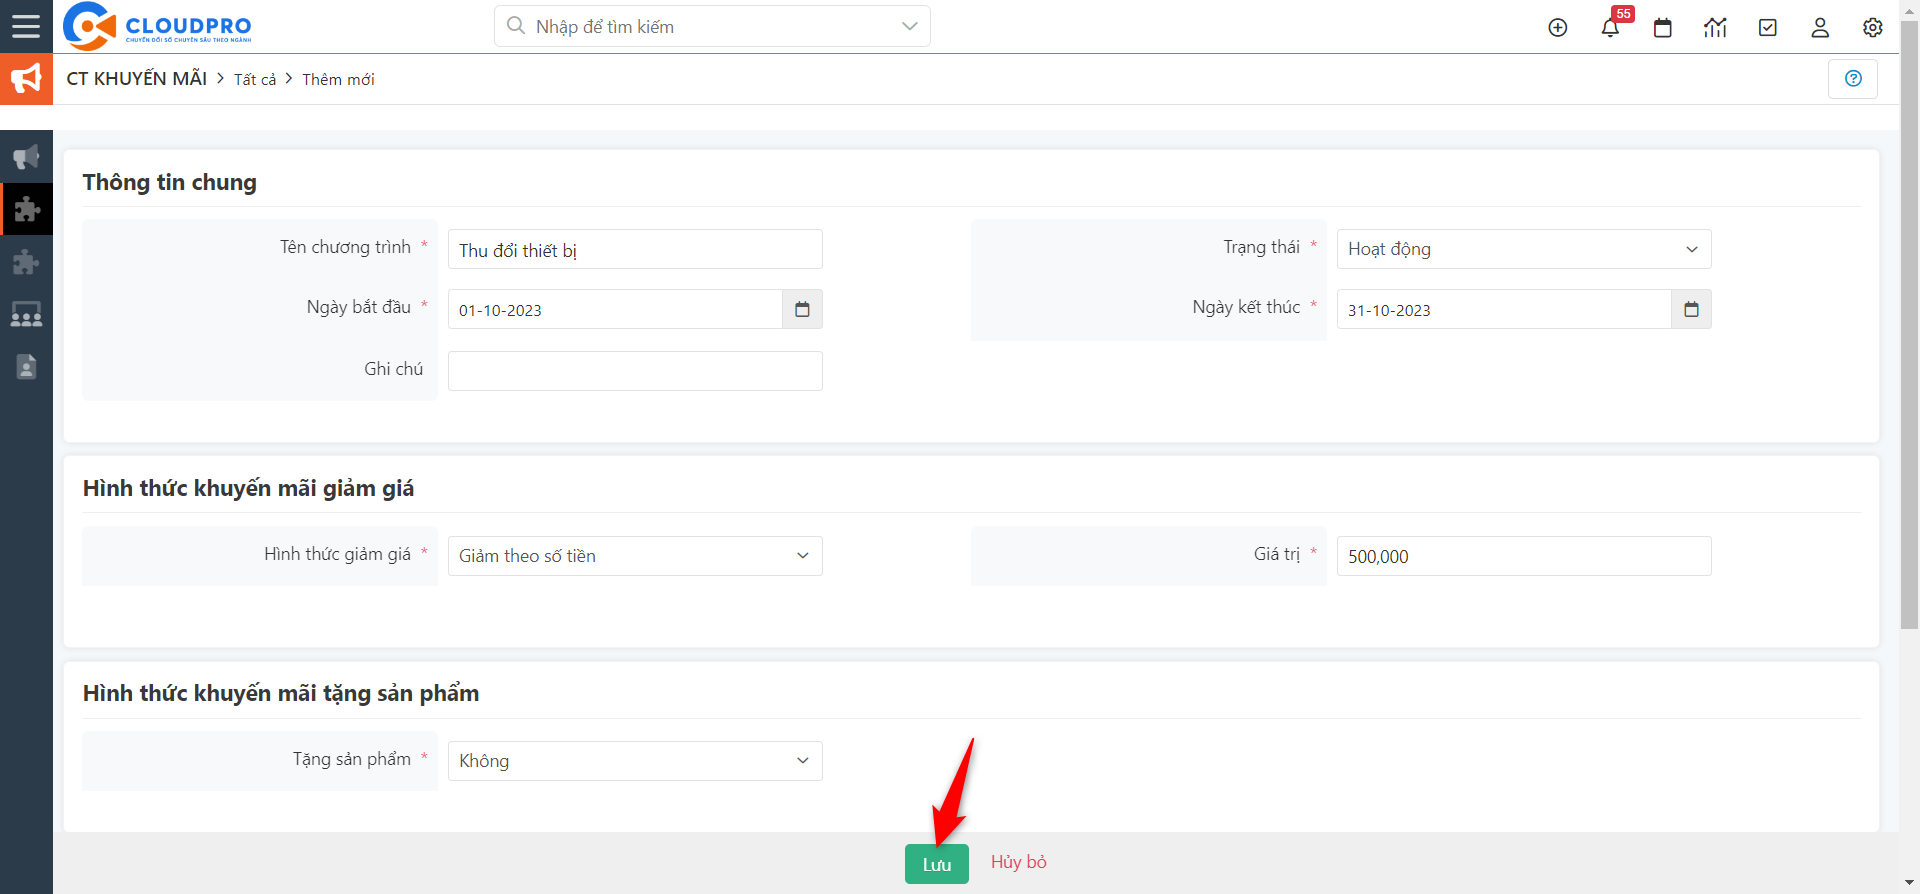Click the search magnifier icon
Viewport: 1920px width, 894px height.
pos(516,26)
